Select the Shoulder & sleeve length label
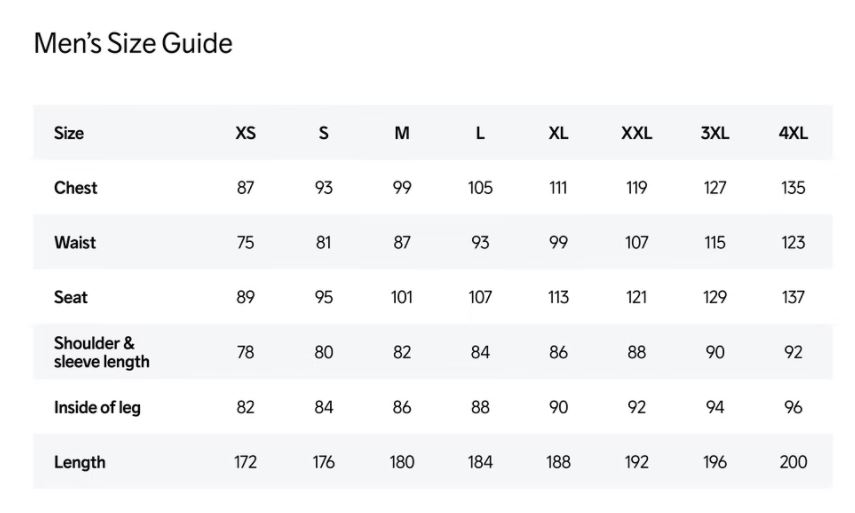The width and height of the screenshot is (855, 513). [x=101, y=352]
